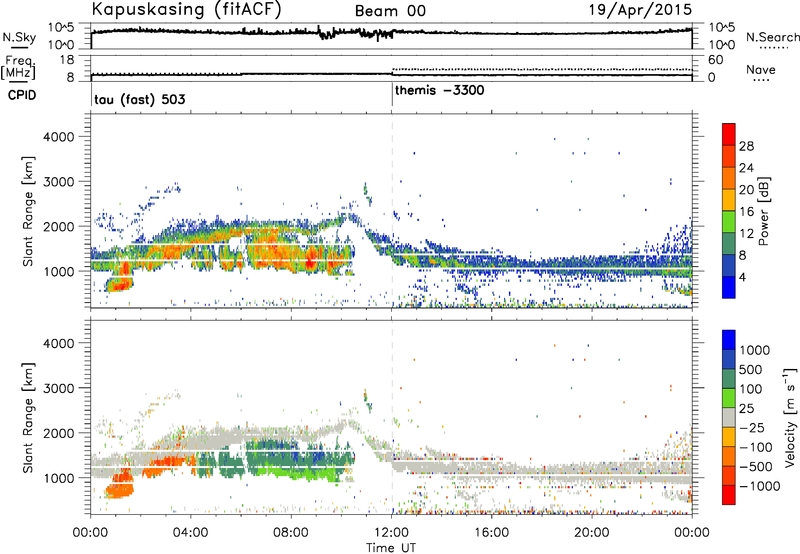Click the '-100' velocity scale value

[x=756, y=447]
